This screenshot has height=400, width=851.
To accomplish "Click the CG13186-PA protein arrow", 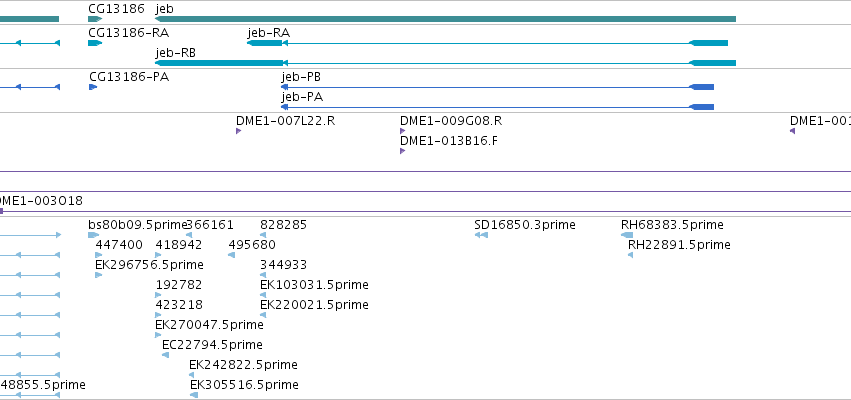I will click(93, 87).
